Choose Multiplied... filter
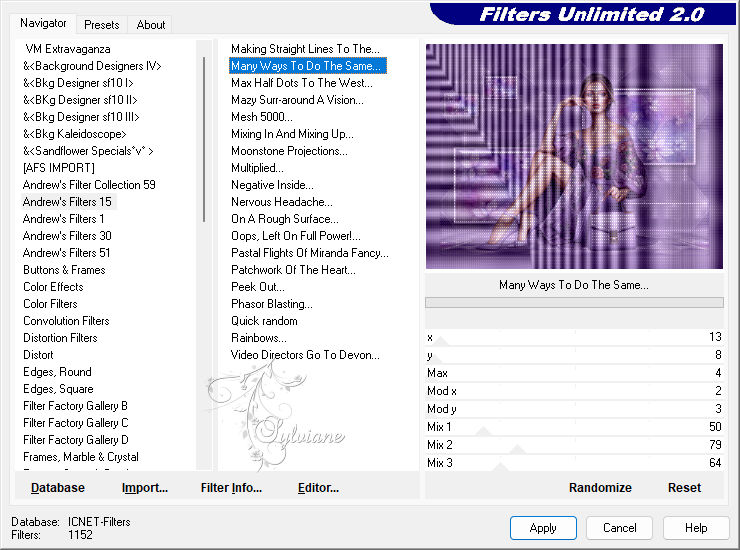Screen dimensions: 740x550 click(x=257, y=168)
